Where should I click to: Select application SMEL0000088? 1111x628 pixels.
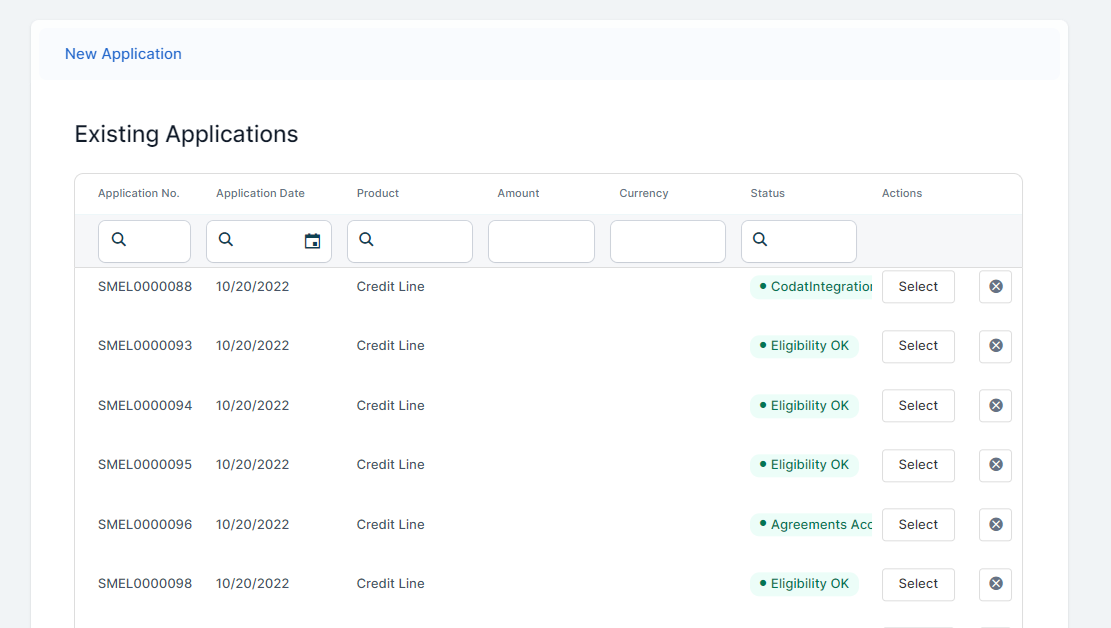(917, 287)
